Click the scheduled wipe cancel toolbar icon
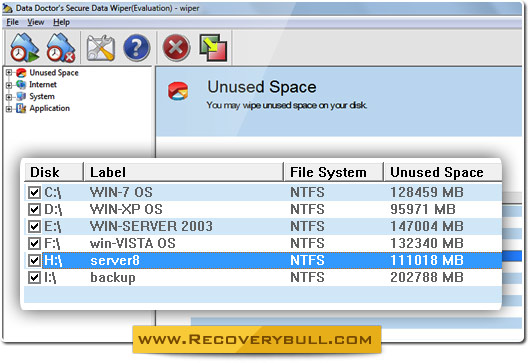The image size is (528, 363). tap(61, 47)
